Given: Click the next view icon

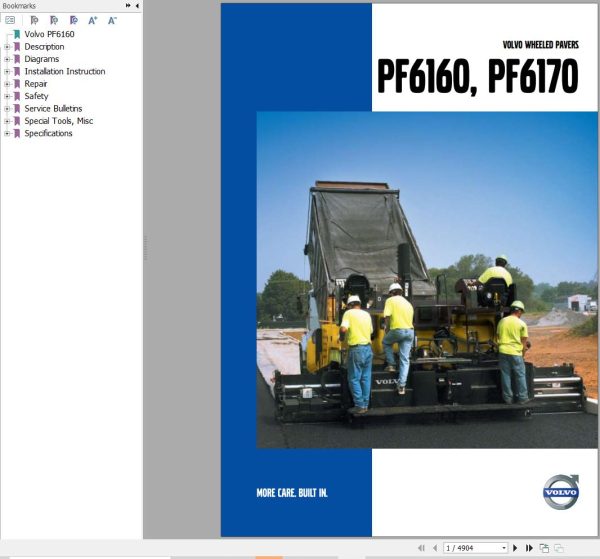Looking at the screenshot, I should [559, 548].
